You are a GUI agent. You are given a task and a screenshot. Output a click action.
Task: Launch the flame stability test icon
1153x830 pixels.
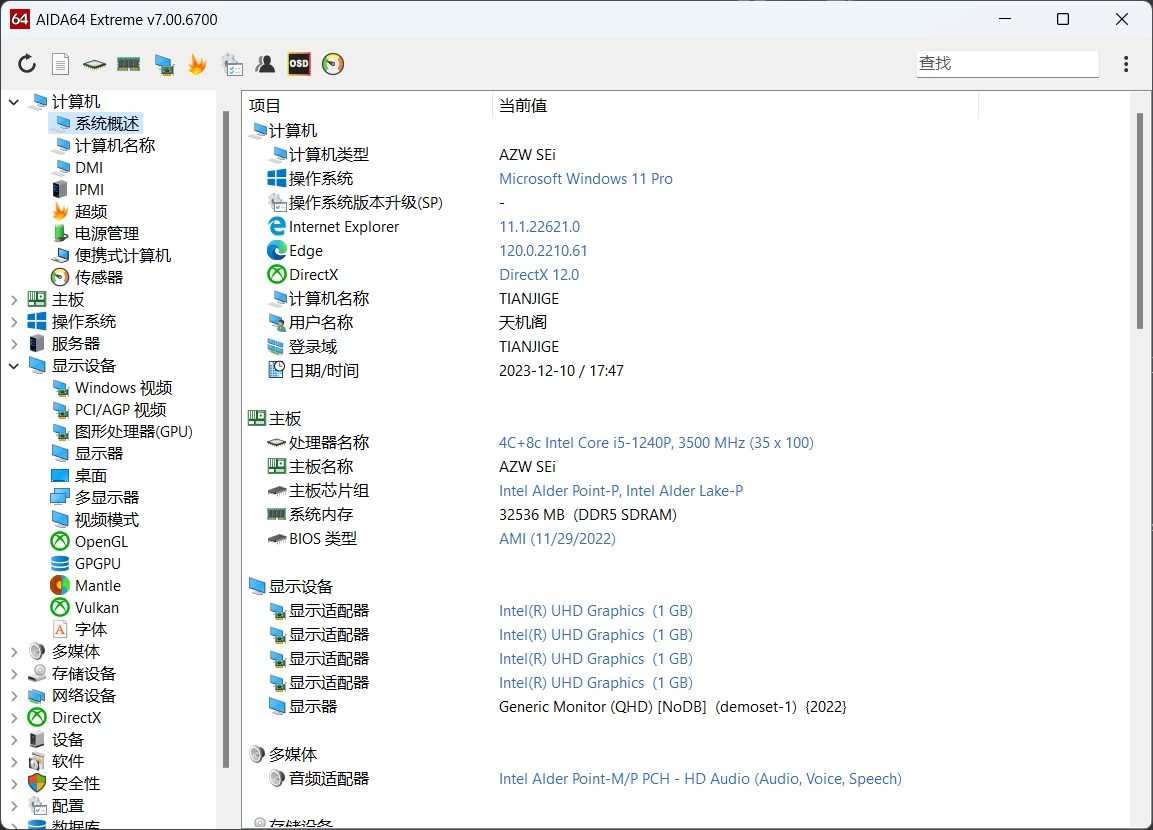coord(197,65)
